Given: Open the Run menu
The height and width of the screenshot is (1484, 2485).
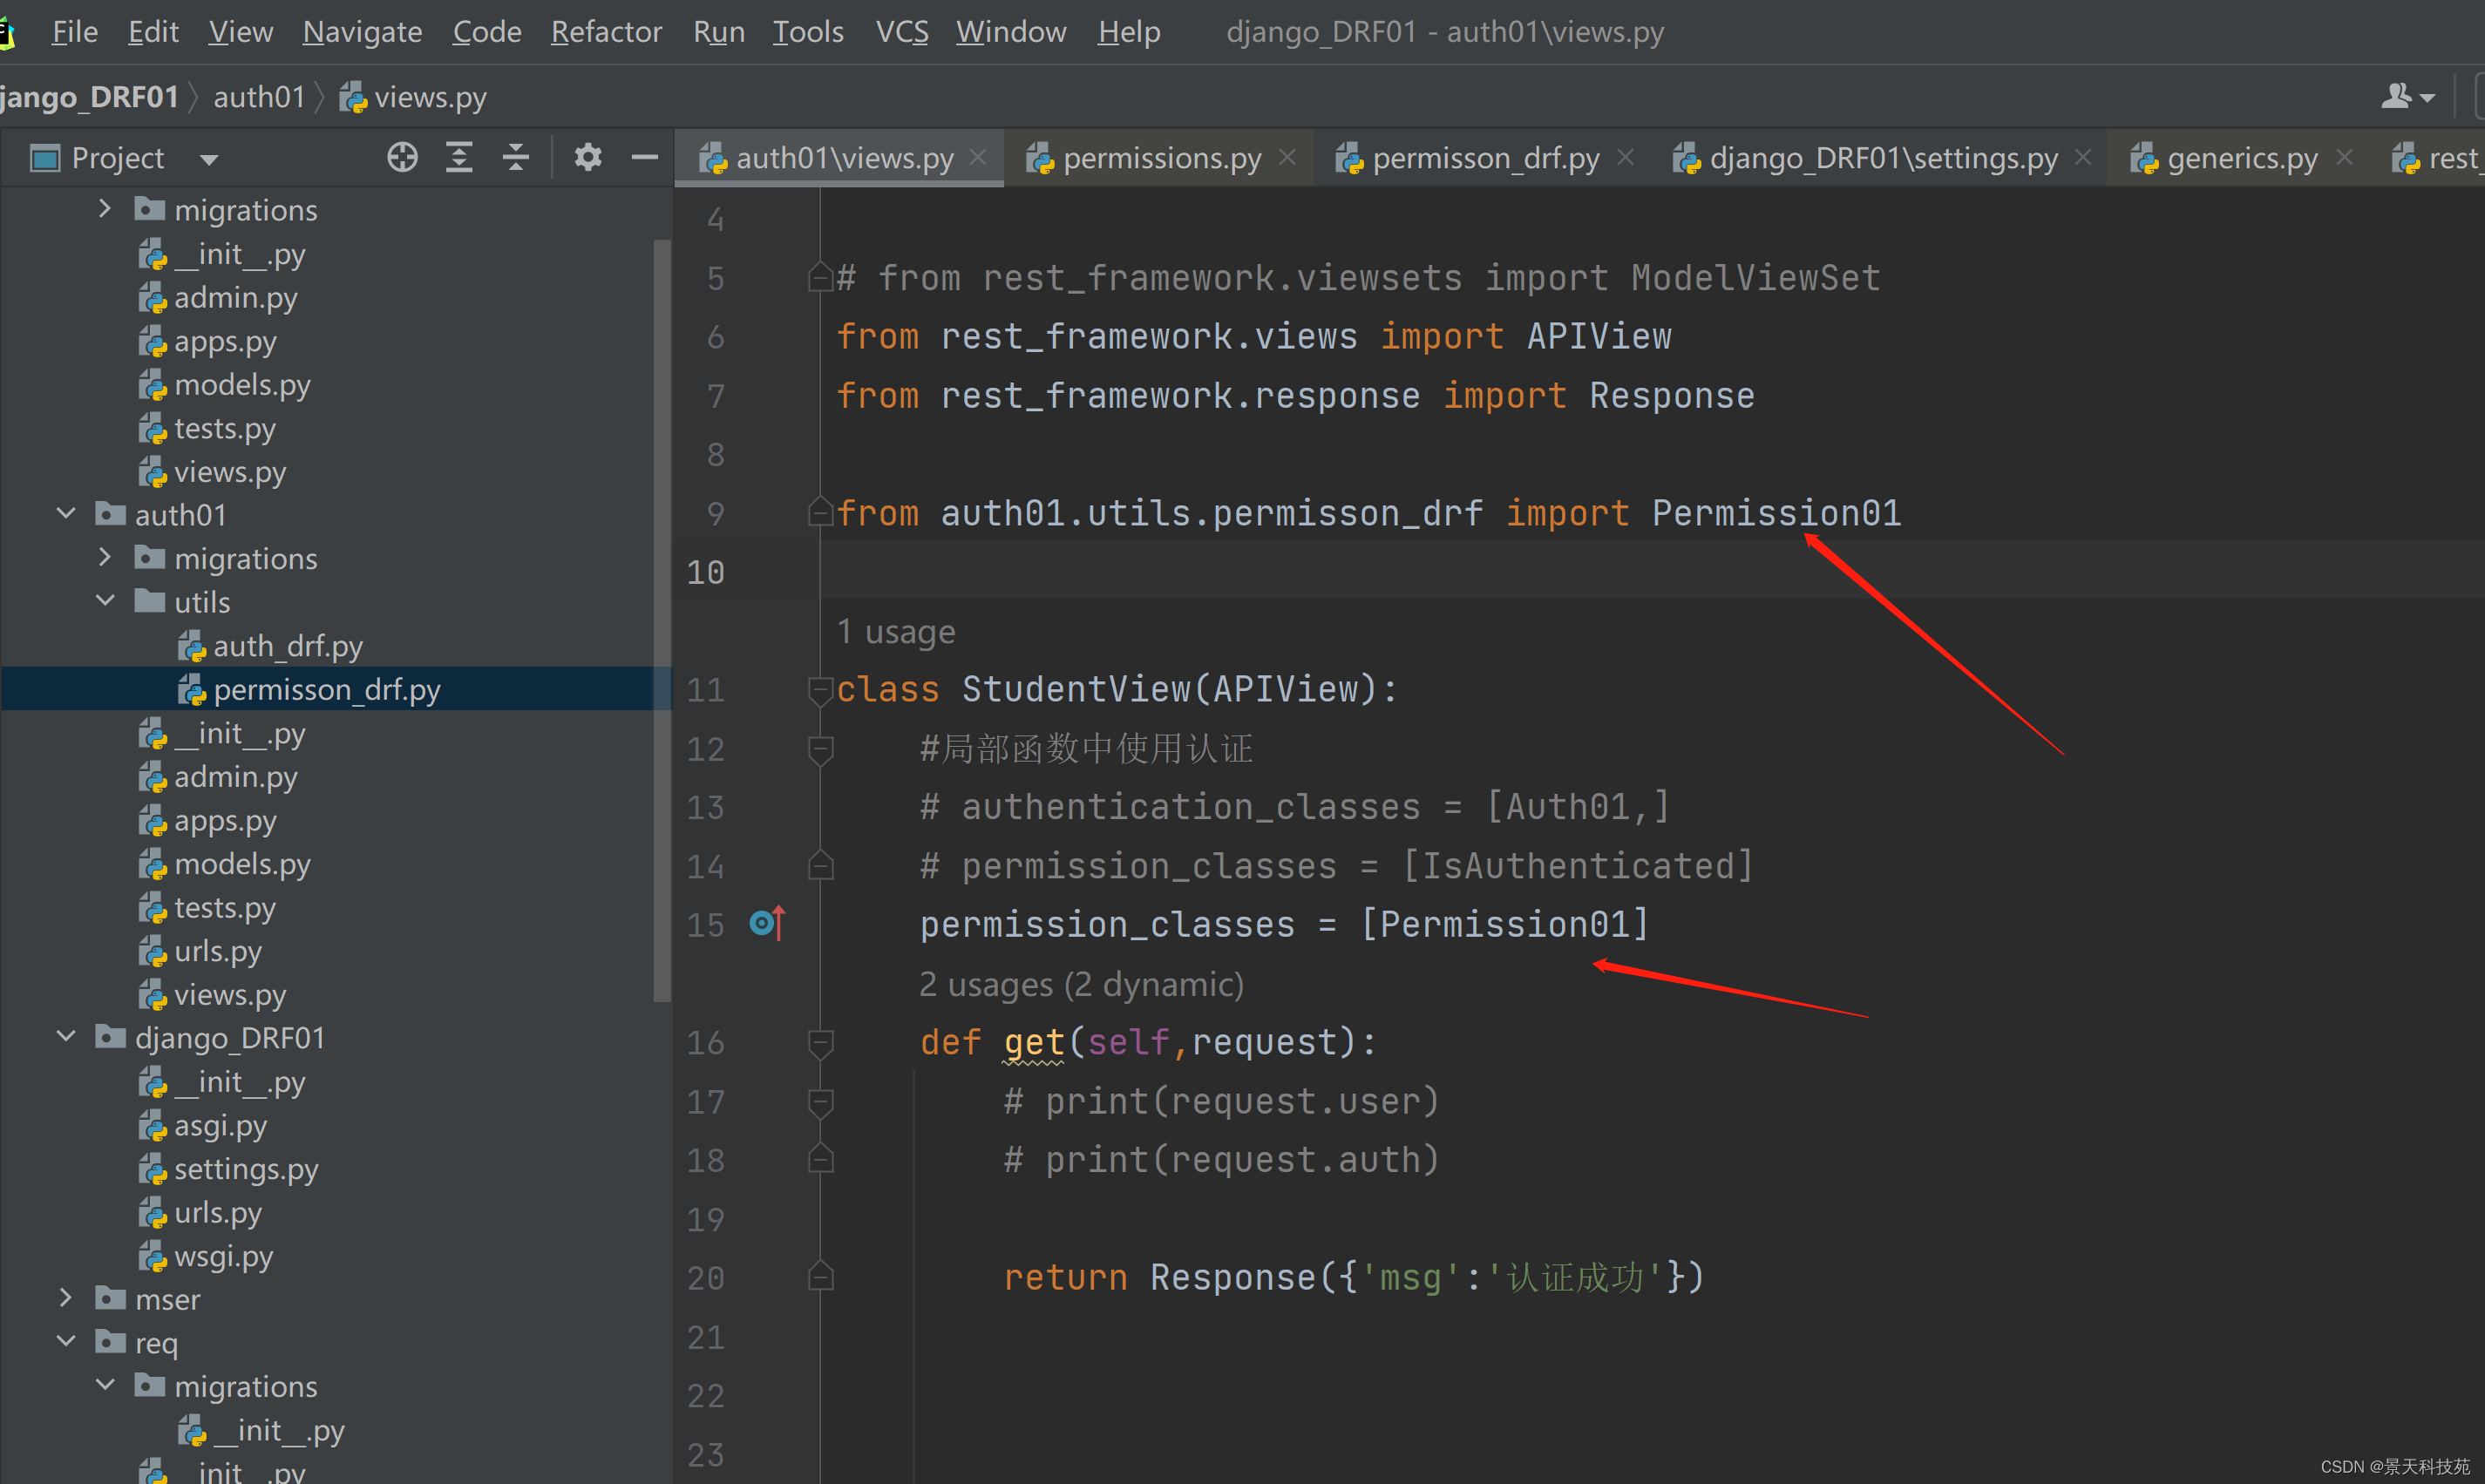Looking at the screenshot, I should (x=719, y=32).
